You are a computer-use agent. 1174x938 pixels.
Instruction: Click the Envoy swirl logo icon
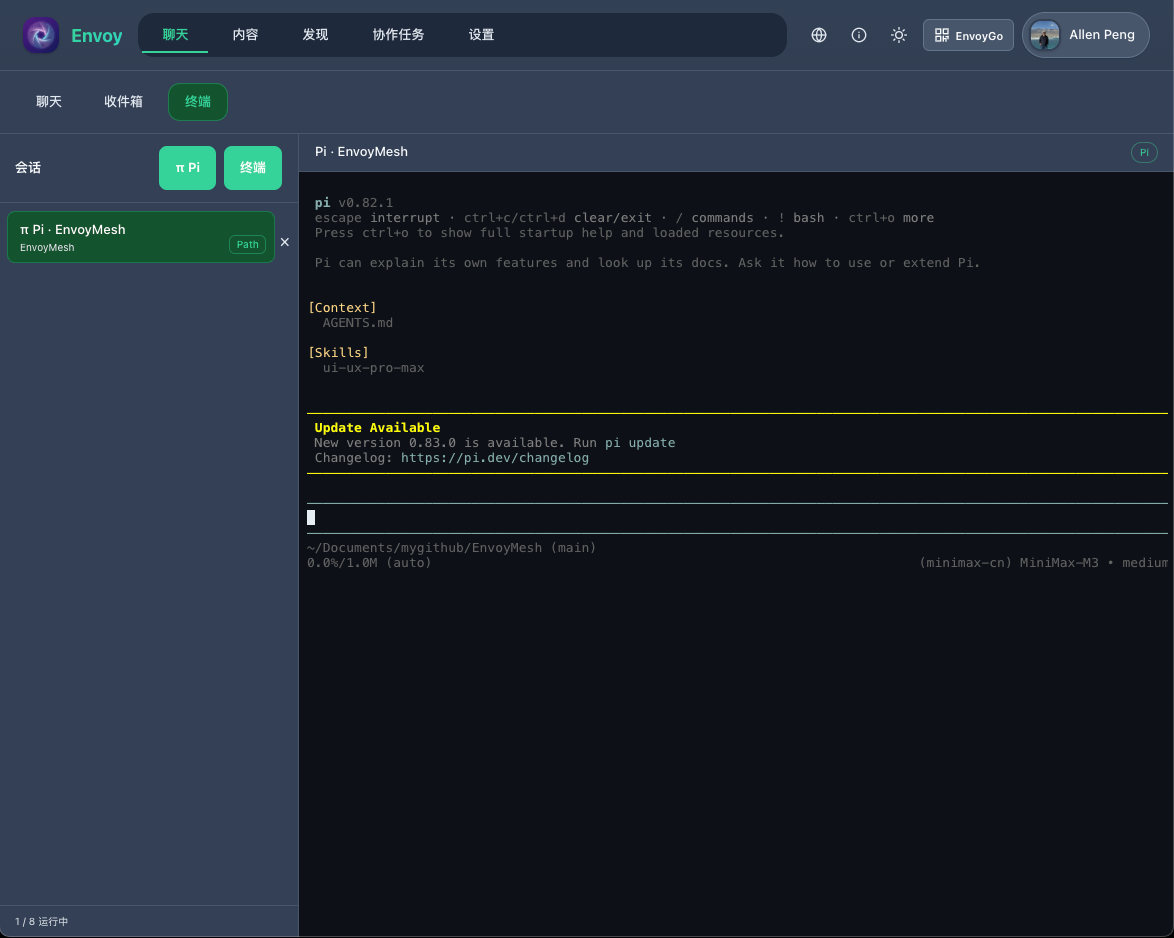[40, 35]
